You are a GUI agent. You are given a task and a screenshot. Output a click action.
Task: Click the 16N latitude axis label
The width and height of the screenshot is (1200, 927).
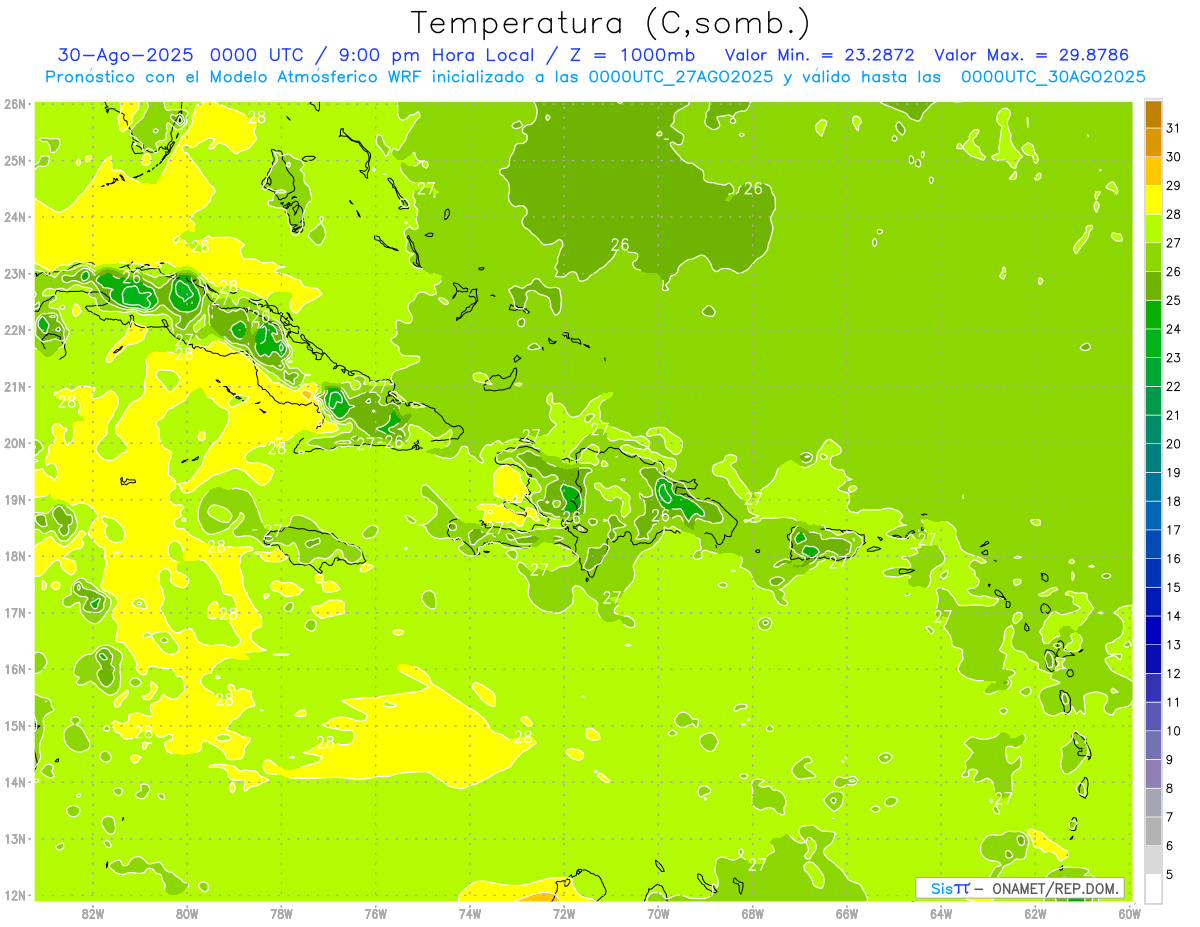[14, 669]
